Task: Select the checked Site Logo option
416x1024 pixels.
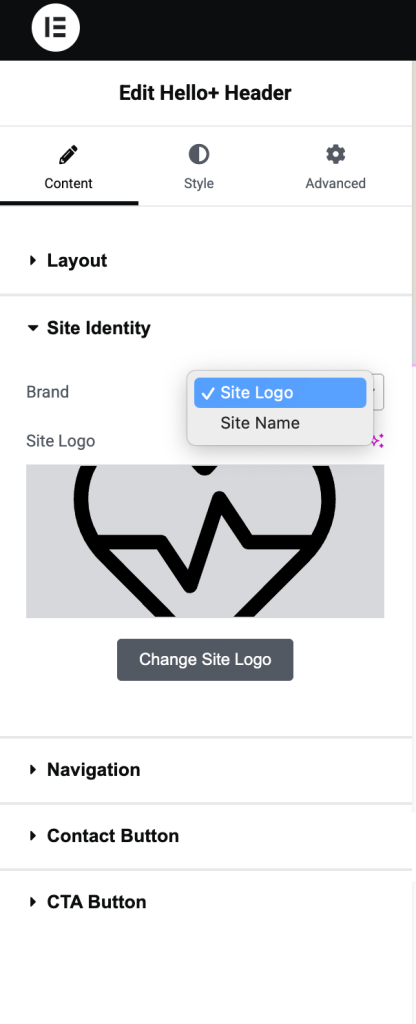Action: [280, 392]
